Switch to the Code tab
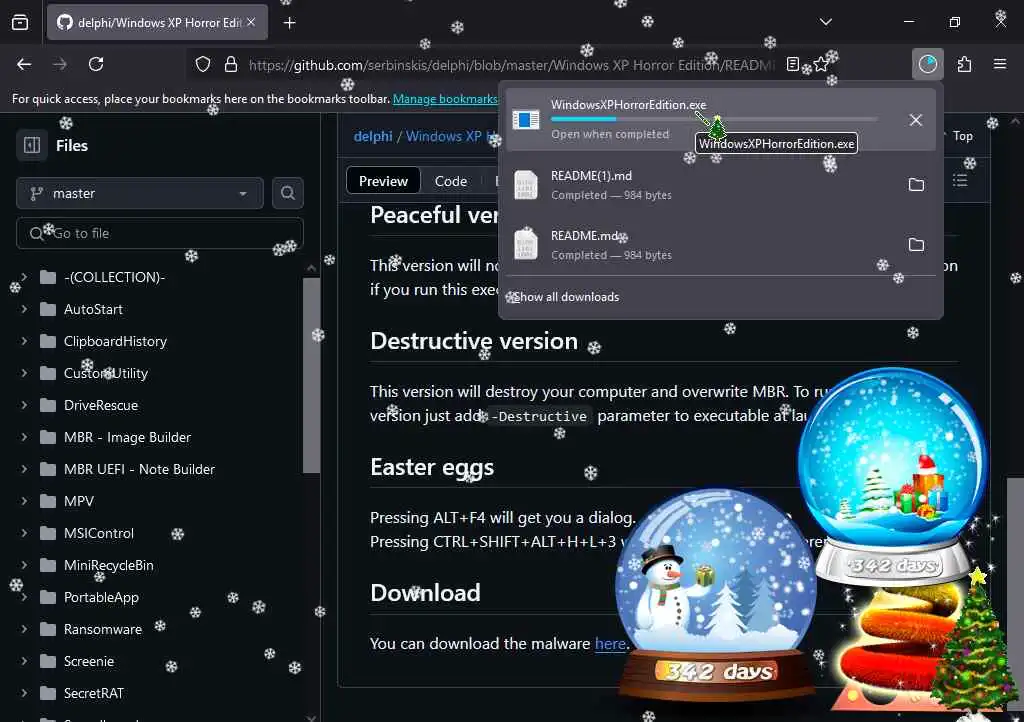1024x722 pixels. [451, 181]
